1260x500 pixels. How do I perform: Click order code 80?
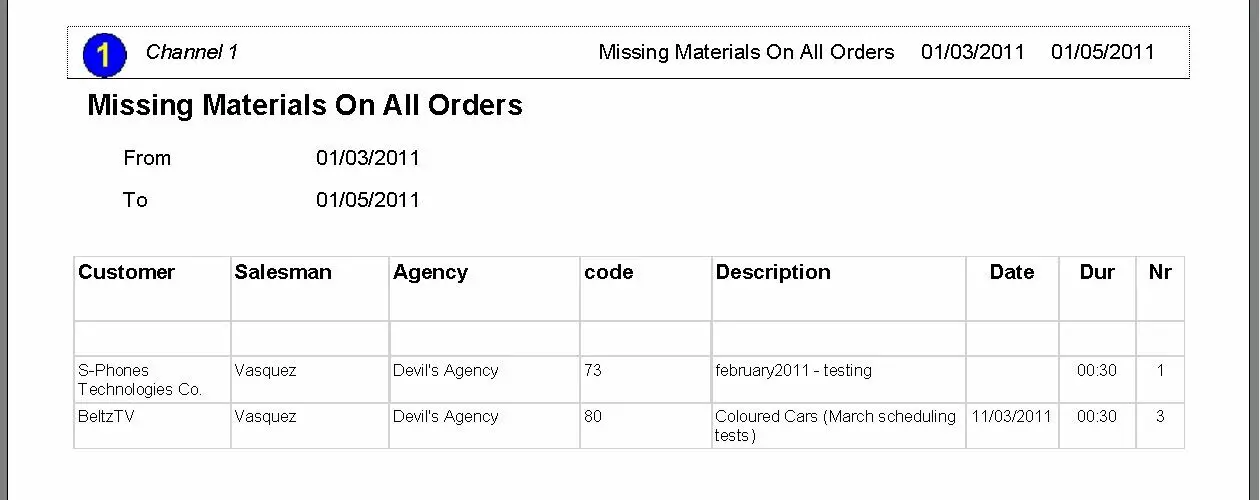[x=593, y=416]
